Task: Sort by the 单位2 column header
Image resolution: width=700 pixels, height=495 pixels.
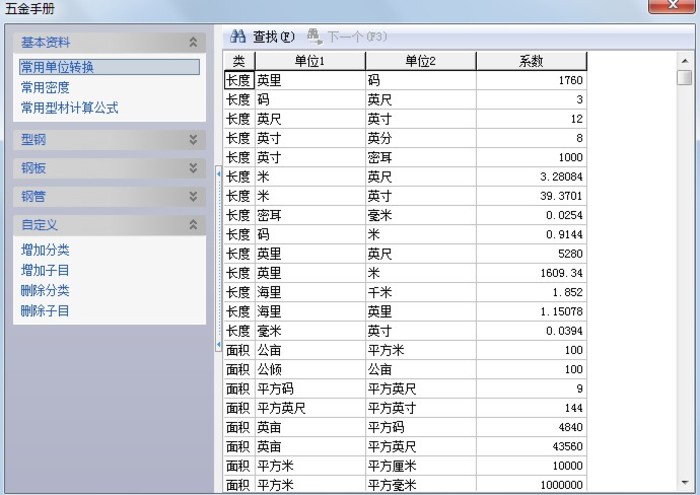Action: [x=421, y=61]
